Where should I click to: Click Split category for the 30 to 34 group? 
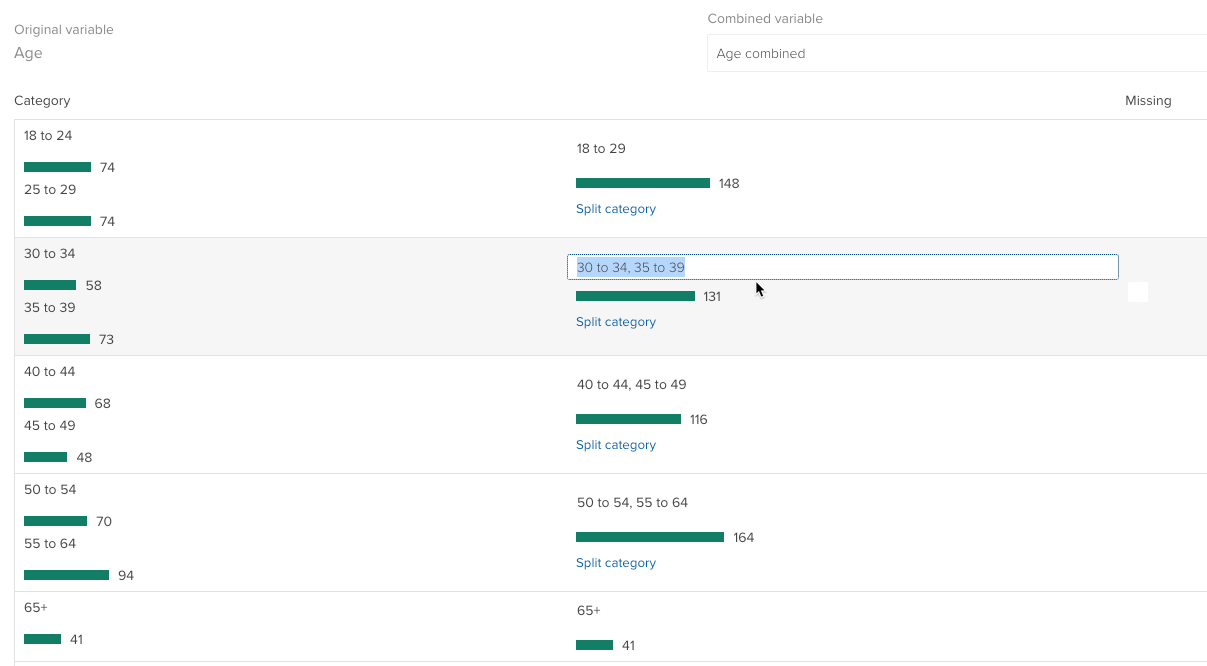pyautogui.click(x=615, y=321)
